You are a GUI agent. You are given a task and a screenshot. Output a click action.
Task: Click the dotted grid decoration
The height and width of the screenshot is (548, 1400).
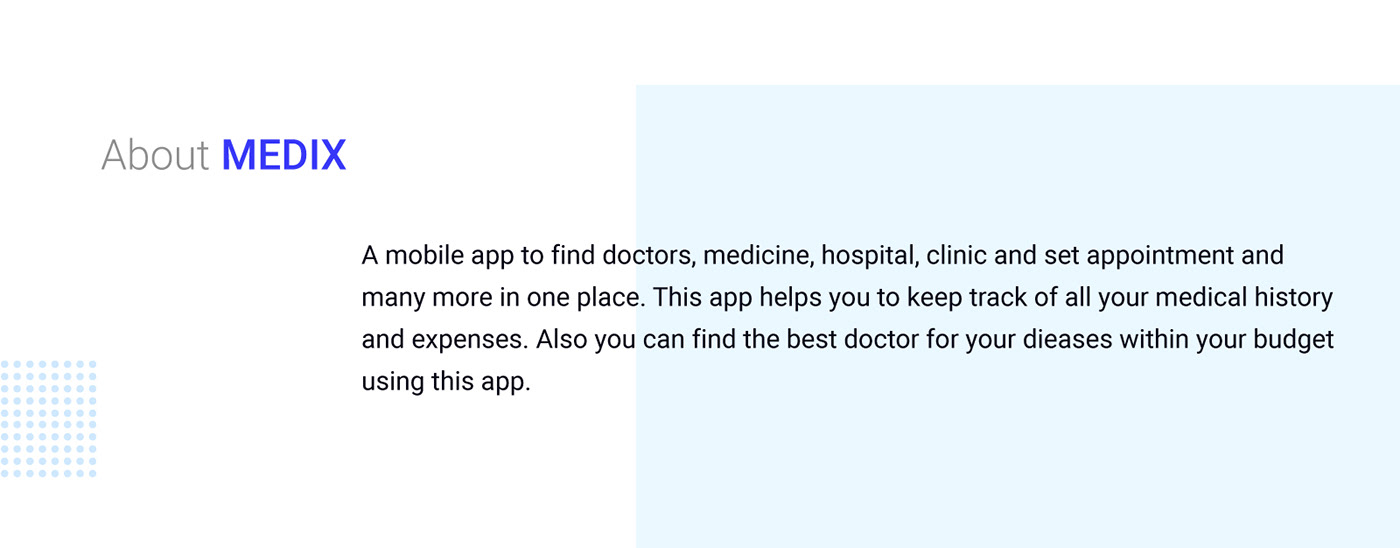49,419
